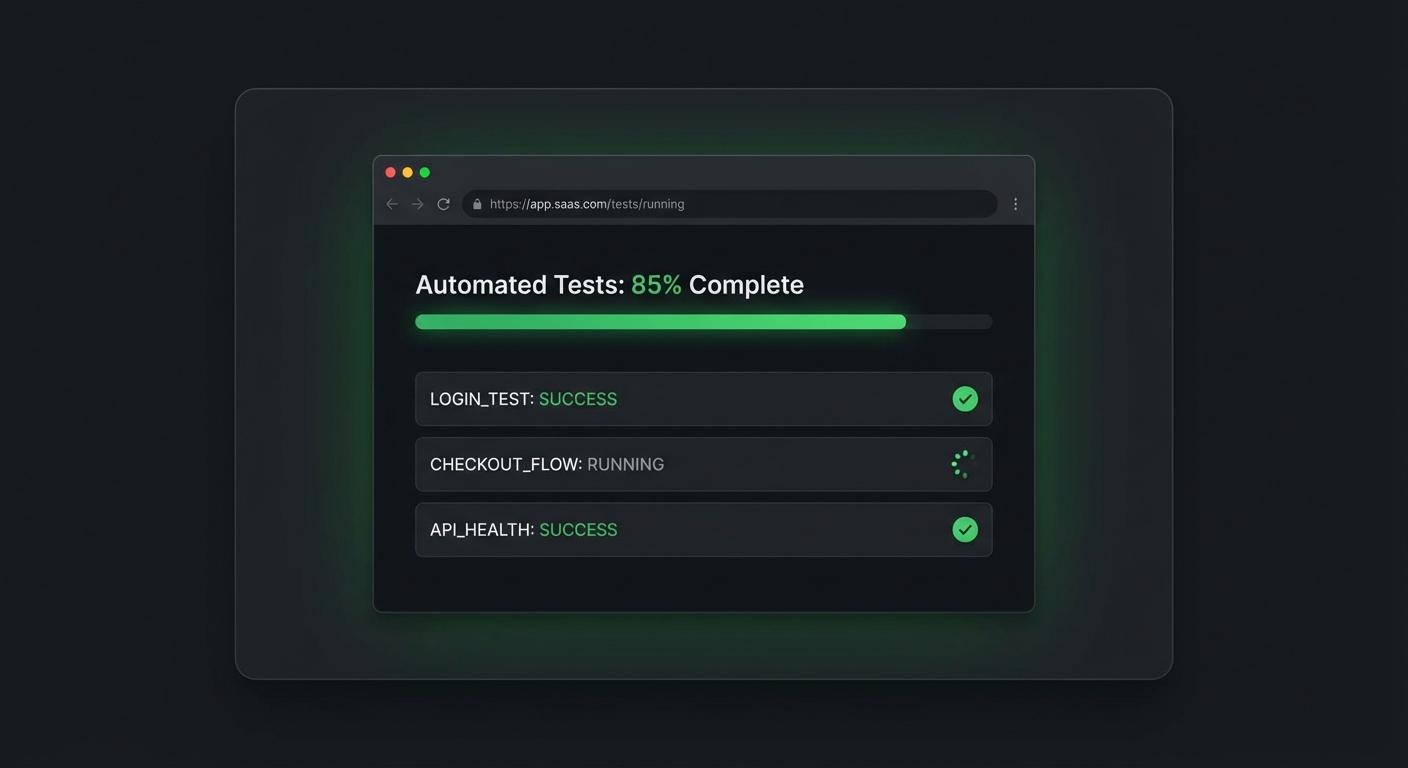Click the SUCCESS status label for LOGIN_TEST
Image resolution: width=1408 pixels, height=768 pixels.
[578, 398]
